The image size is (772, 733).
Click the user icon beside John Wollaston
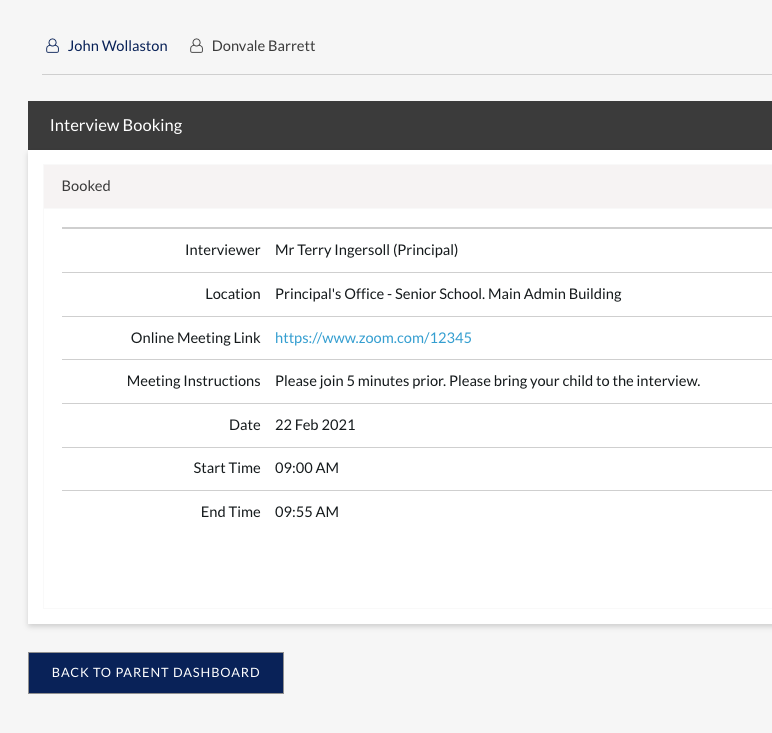tap(52, 46)
